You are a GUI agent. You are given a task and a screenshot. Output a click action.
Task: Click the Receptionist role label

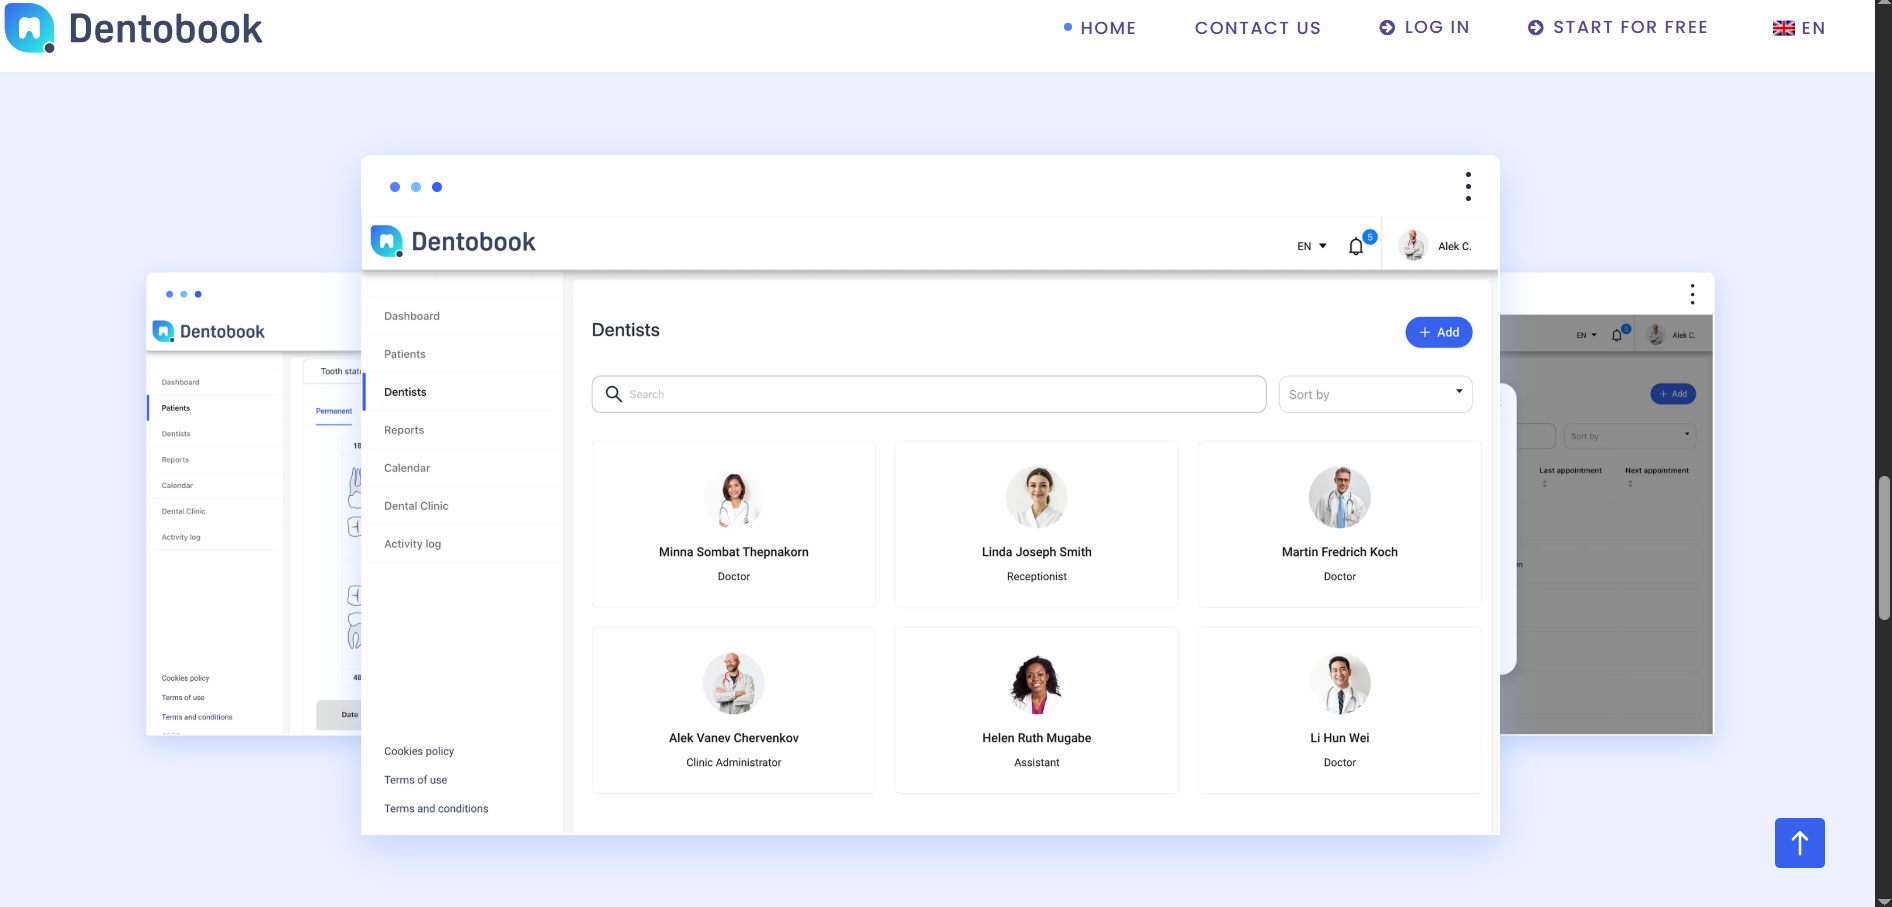(x=1037, y=577)
